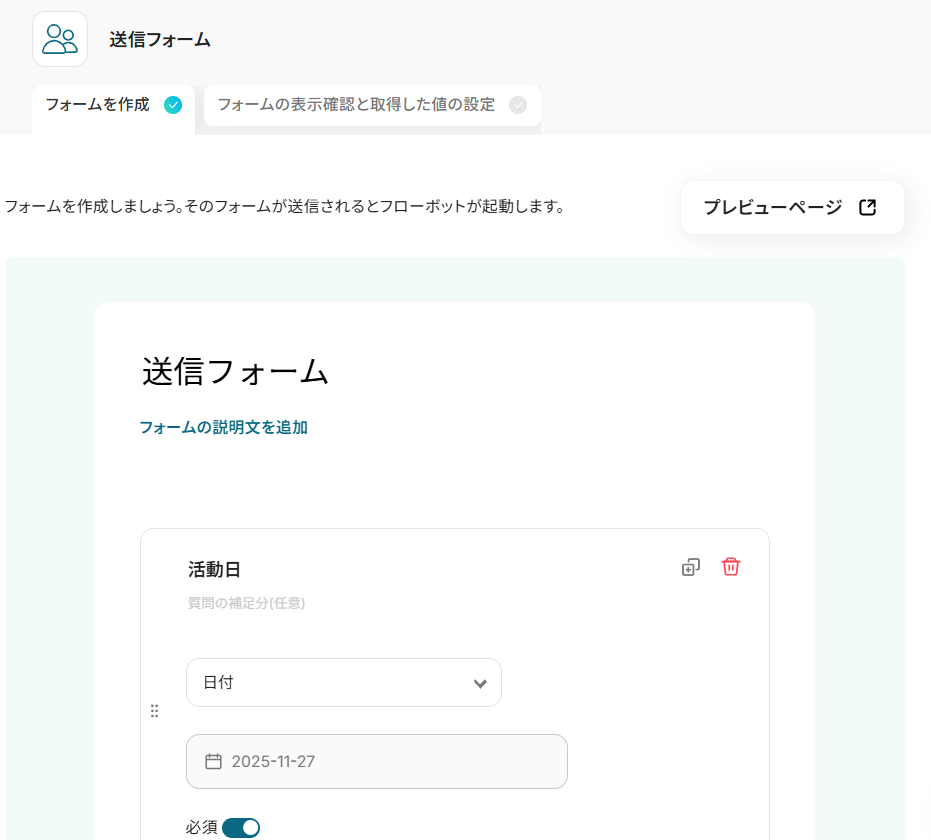
Task: Click the 送信フォーム header text at top
Action: click(160, 40)
